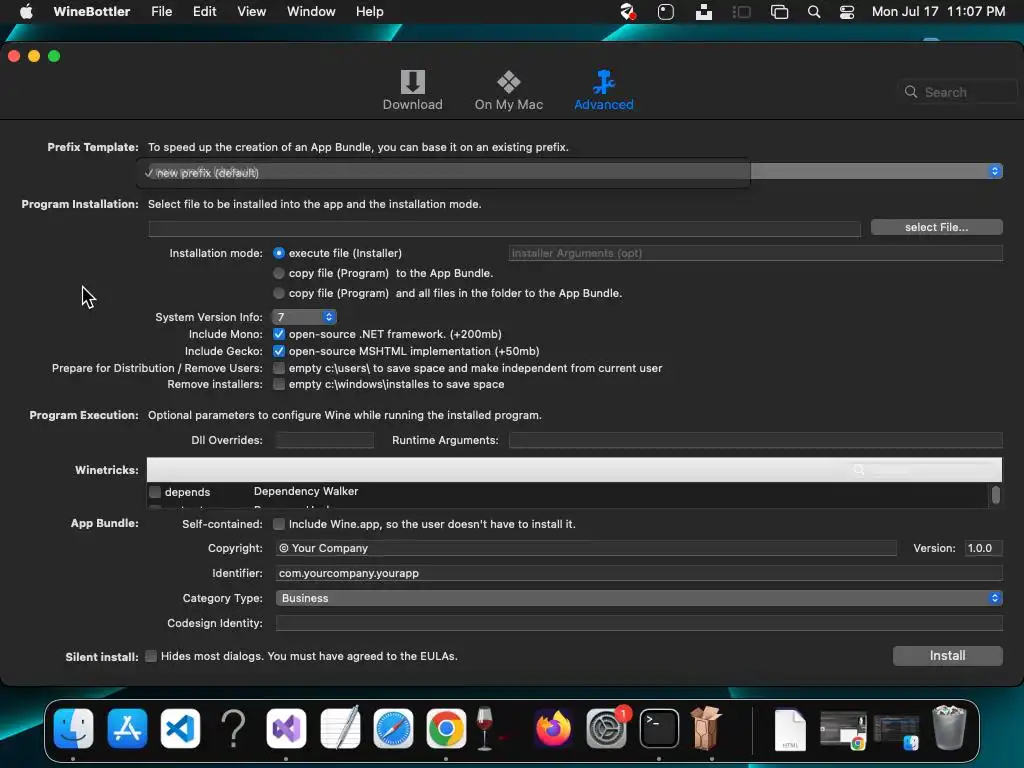Click the Winetricks list scrollbar
This screenshot has height=768, width=1024.
pos(995,495)
